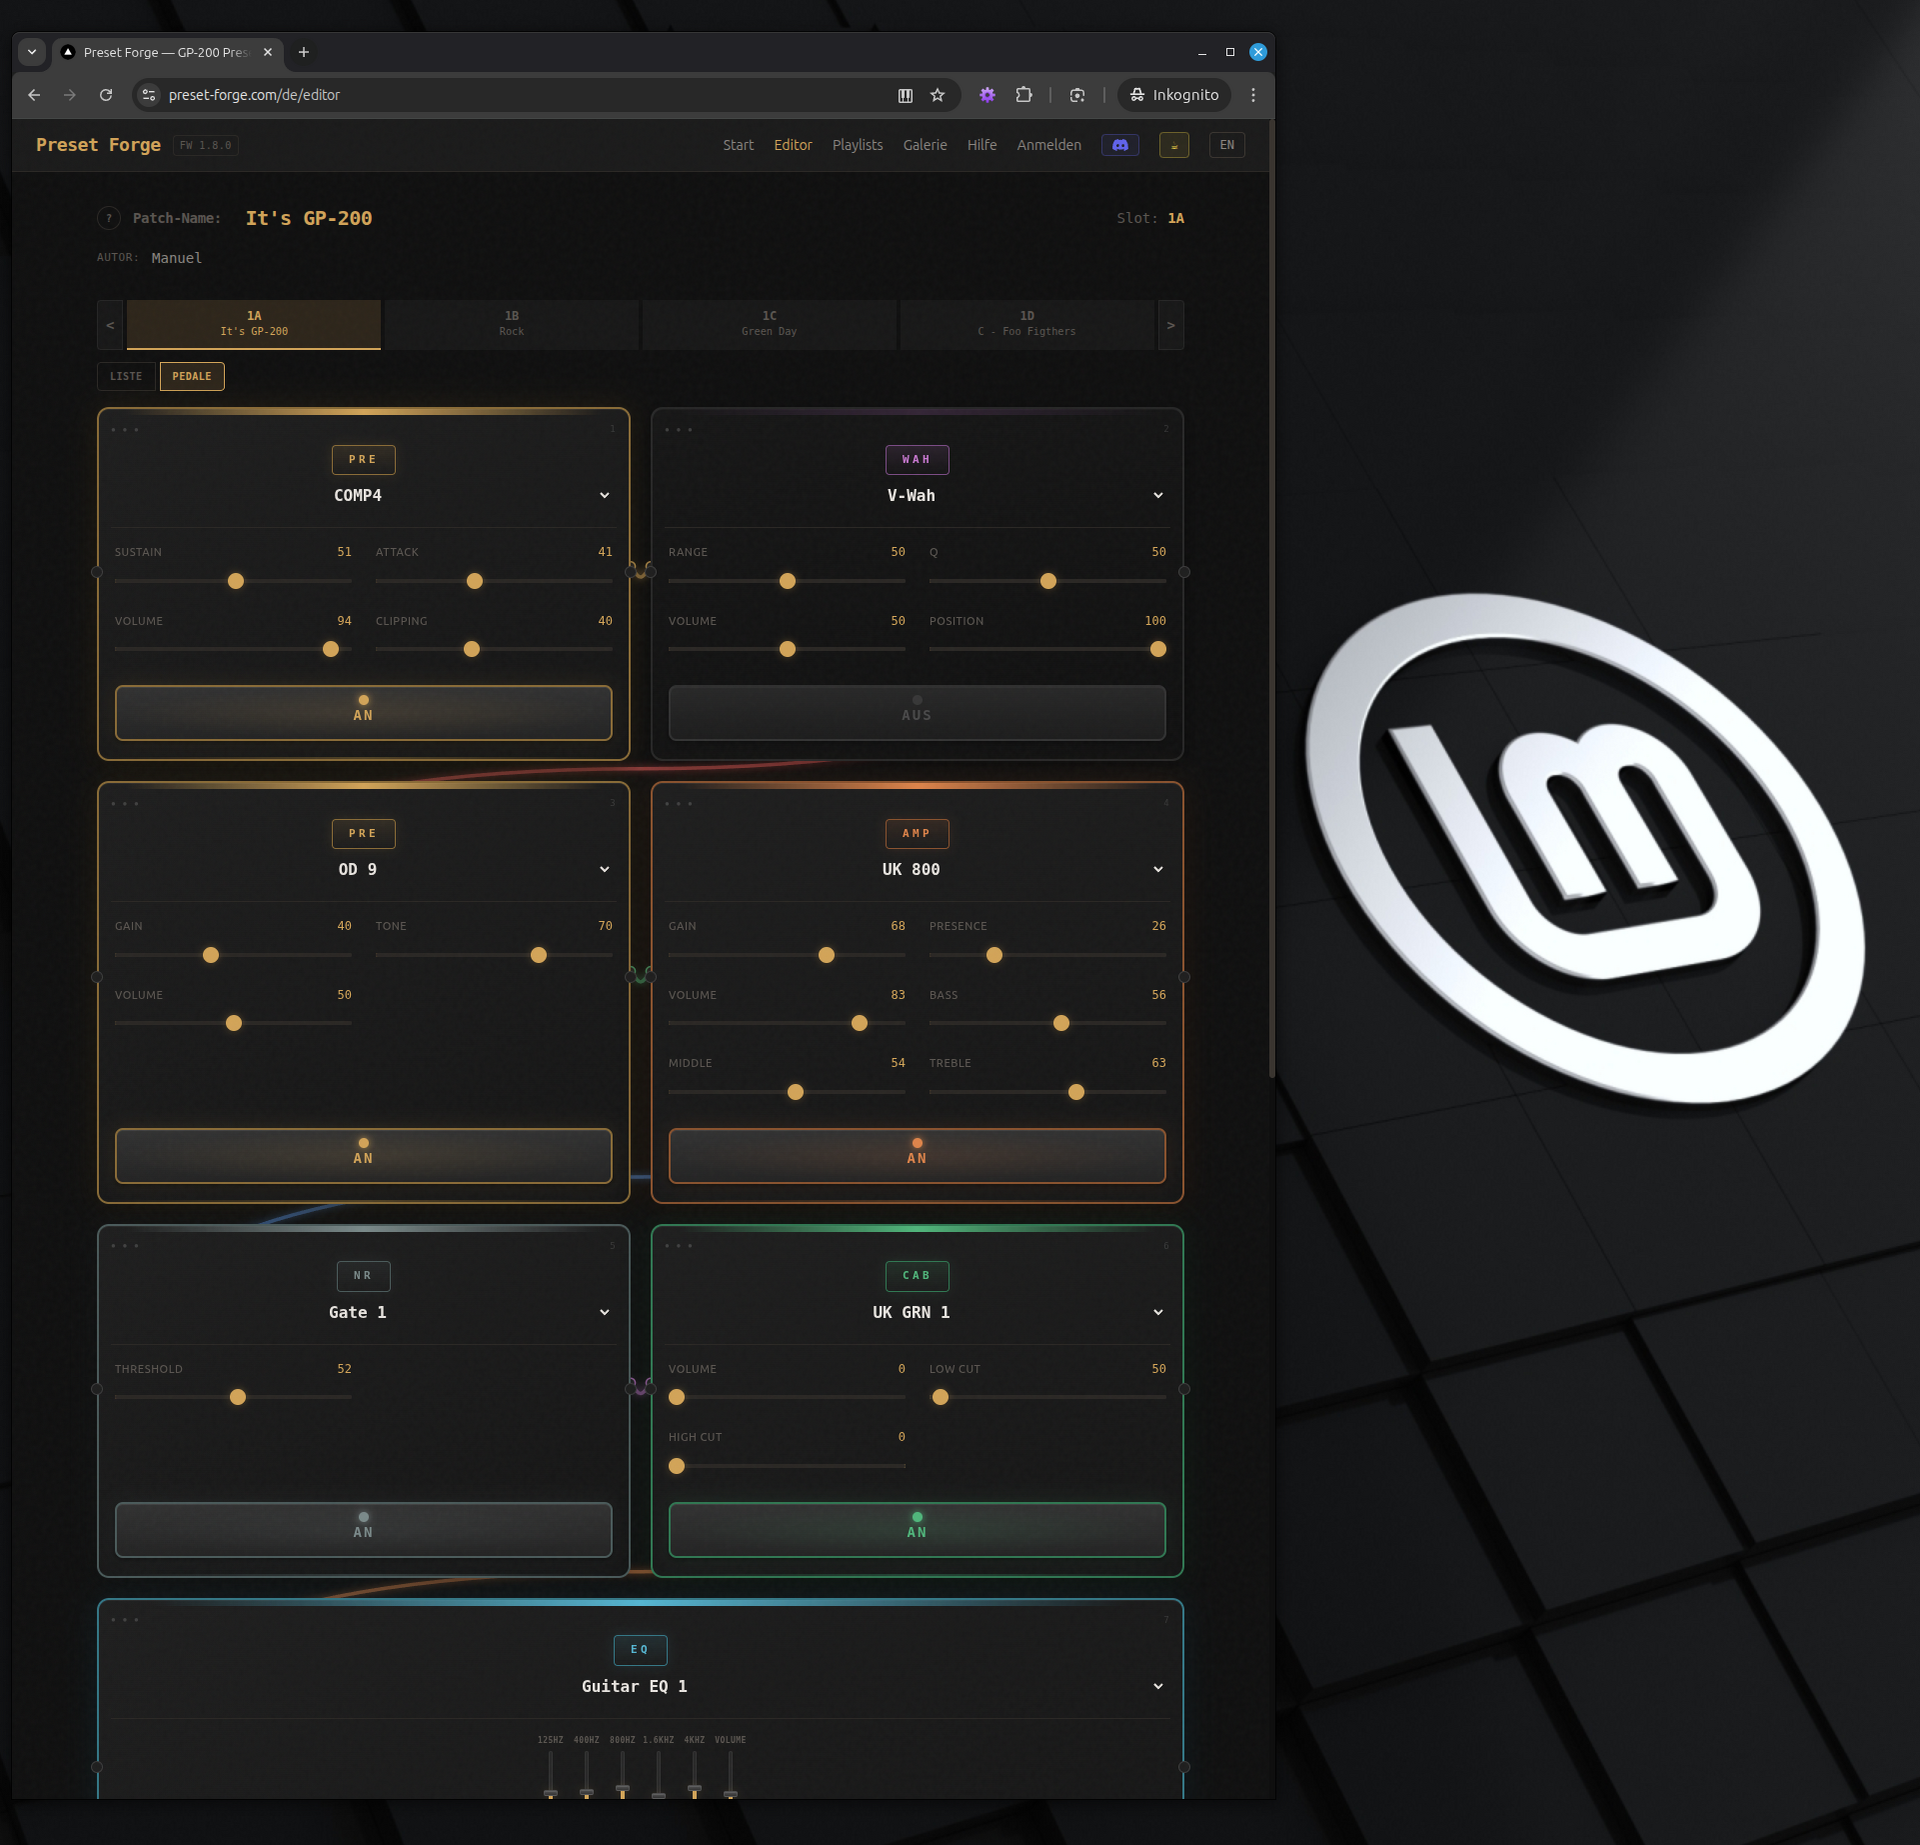This screenshot has width=1920, height=1845.
Task: Click the three-dot handle on COMP4 pedal
Action: (125, 430)
